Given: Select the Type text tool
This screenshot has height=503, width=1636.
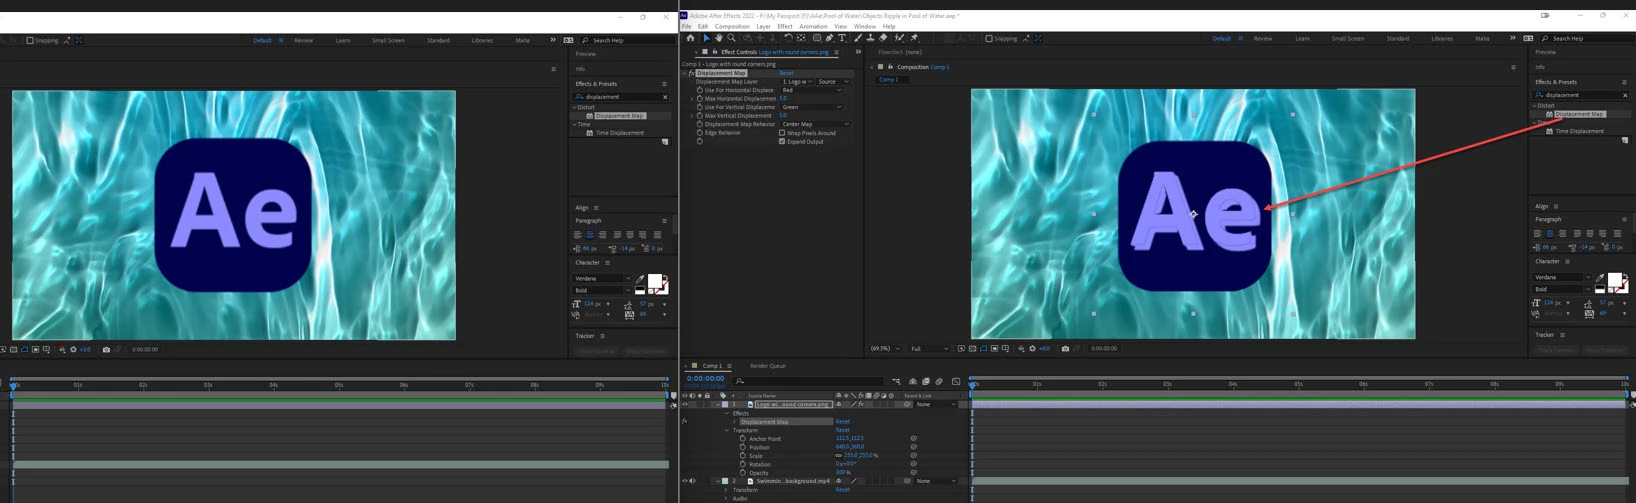Looking at the screenshot, I should coord(842,38).
